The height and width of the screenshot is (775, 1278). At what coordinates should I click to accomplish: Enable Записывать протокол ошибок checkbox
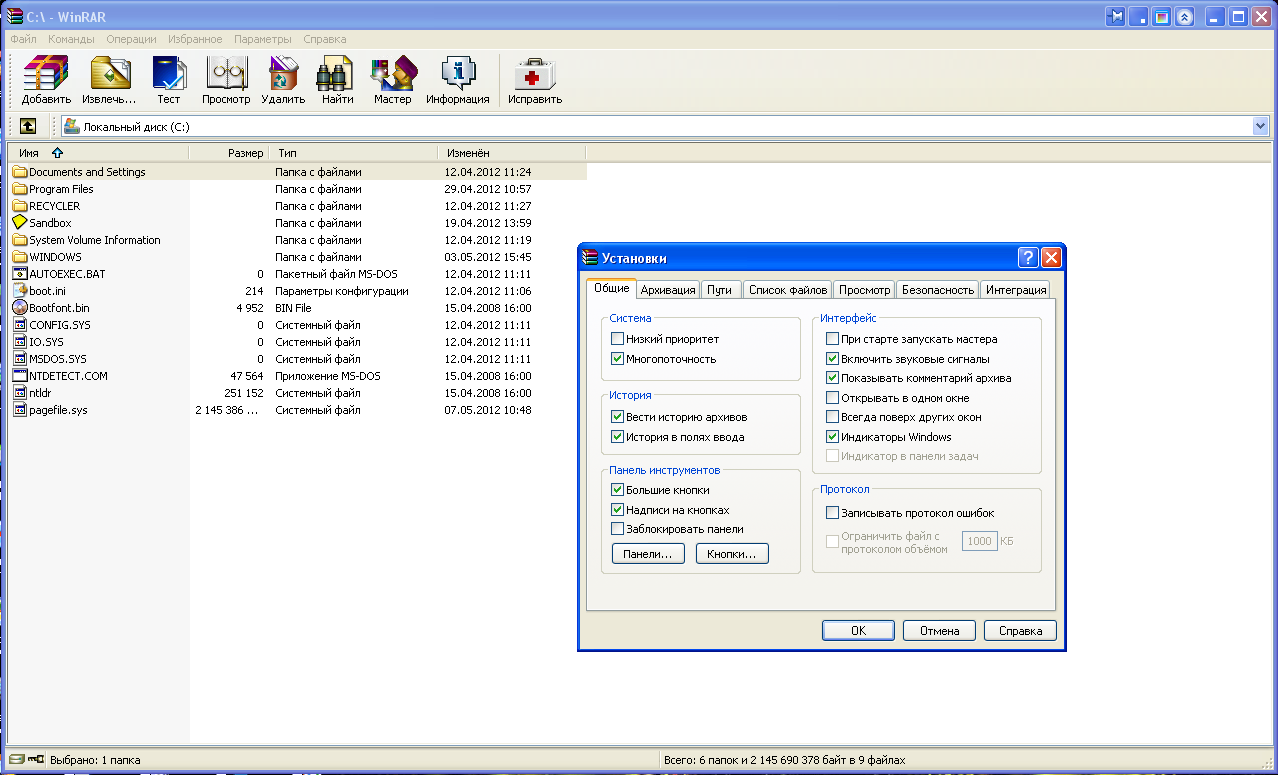click(832, 513)
